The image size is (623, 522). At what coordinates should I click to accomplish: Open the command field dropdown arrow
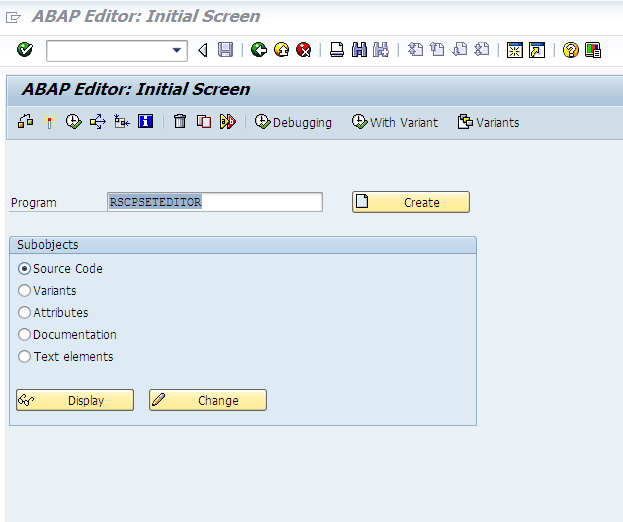[x=177, y=50]
